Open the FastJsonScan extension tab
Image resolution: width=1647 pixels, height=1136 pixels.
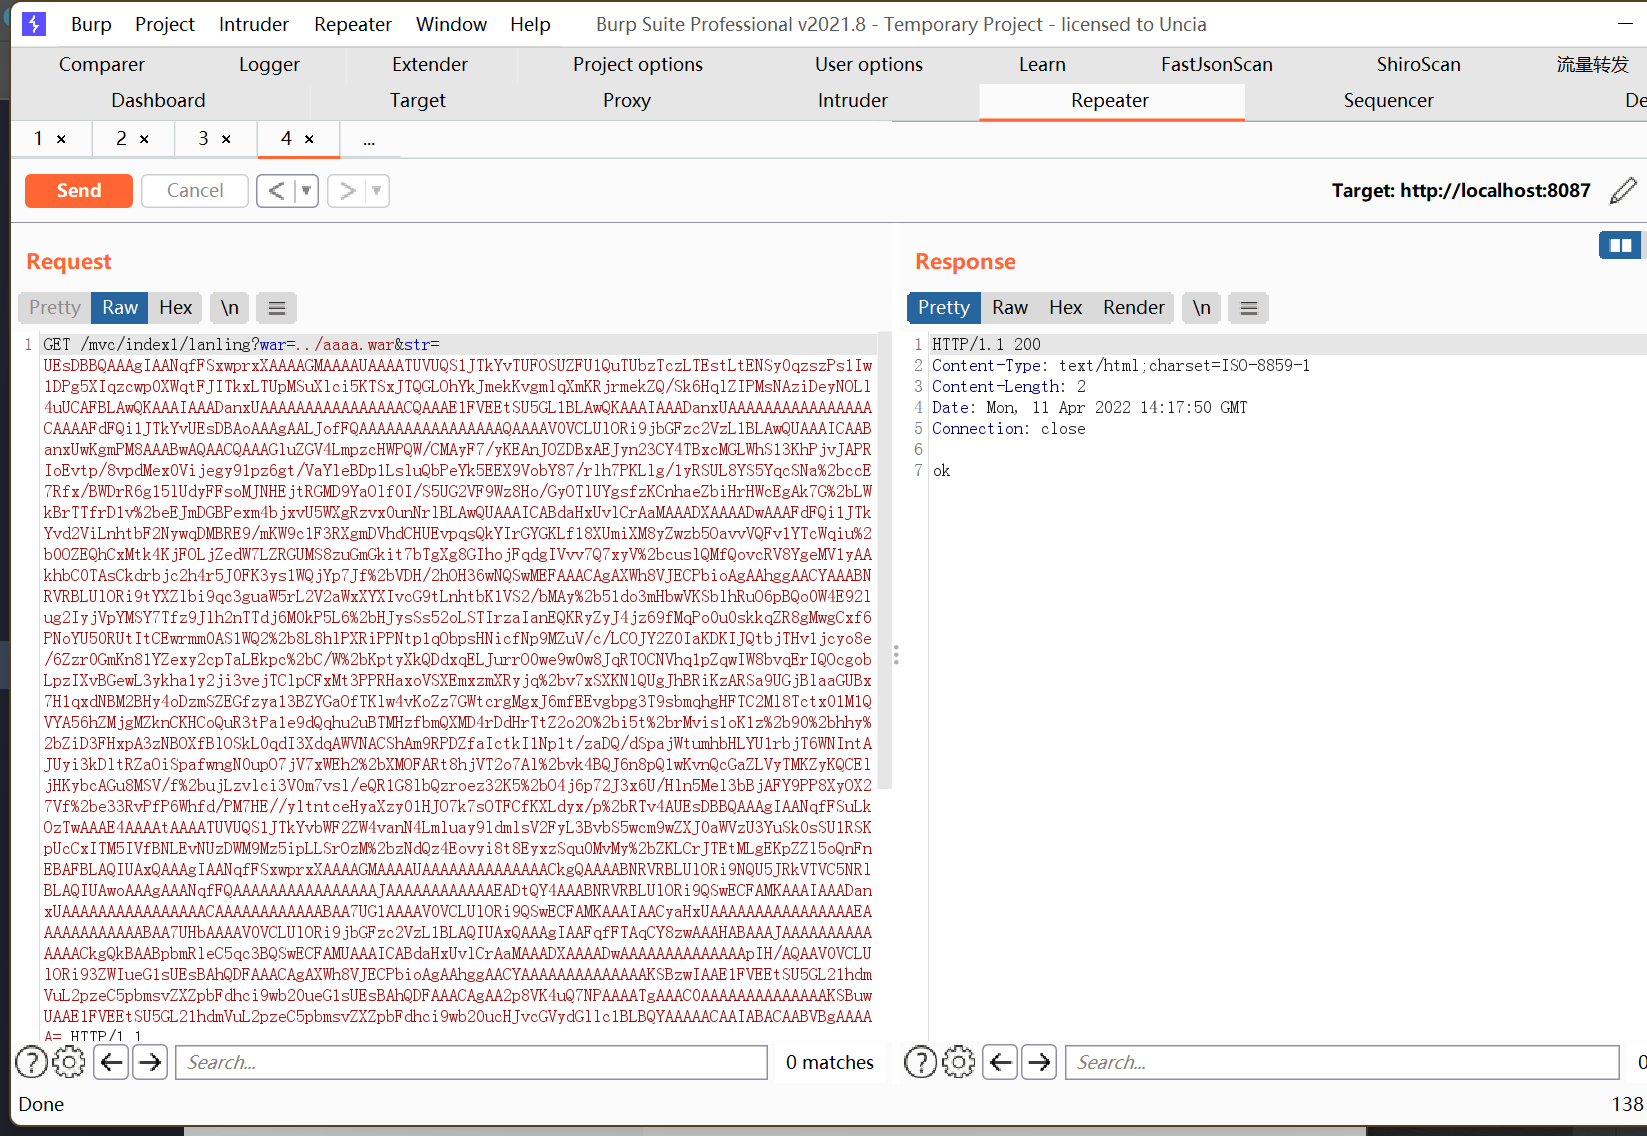click(1217, 64)
